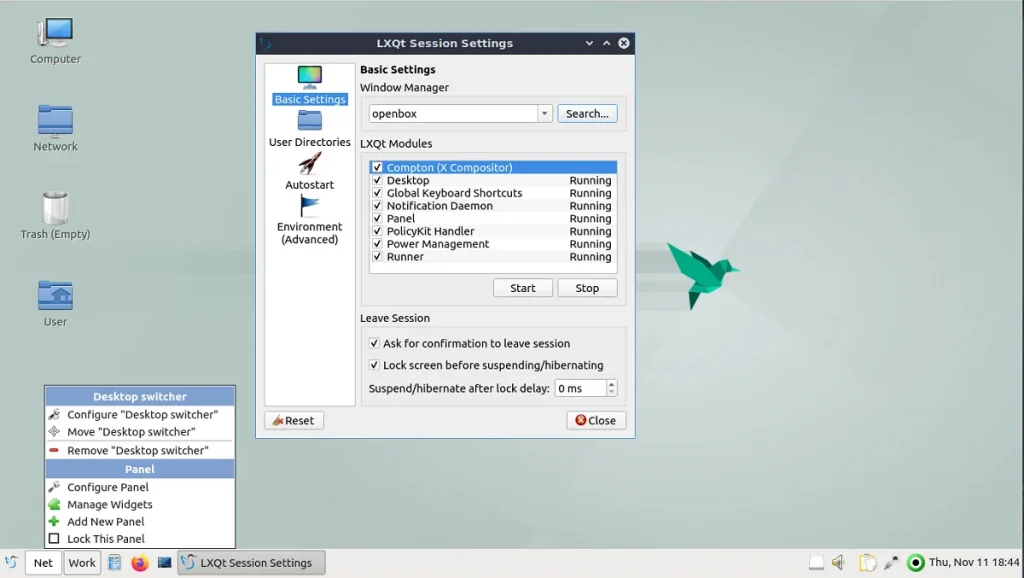Click the Search... button
This screenshot has height=578, width=1024.
point(587,114)
